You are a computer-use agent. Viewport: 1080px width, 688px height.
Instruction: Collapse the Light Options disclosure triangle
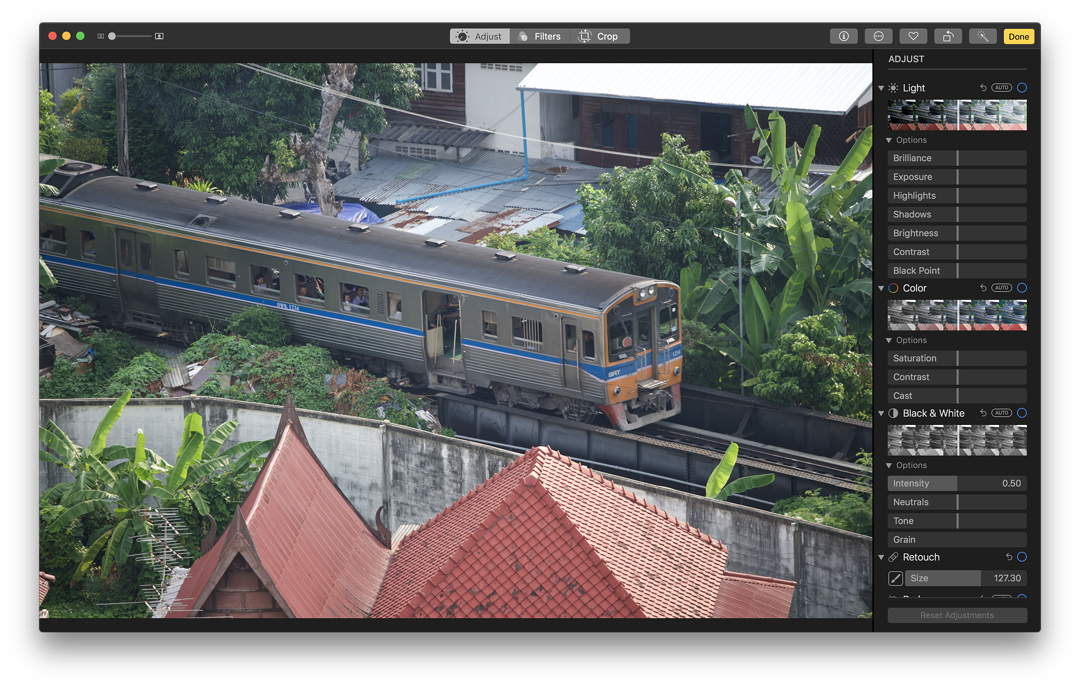coord(889,140)
